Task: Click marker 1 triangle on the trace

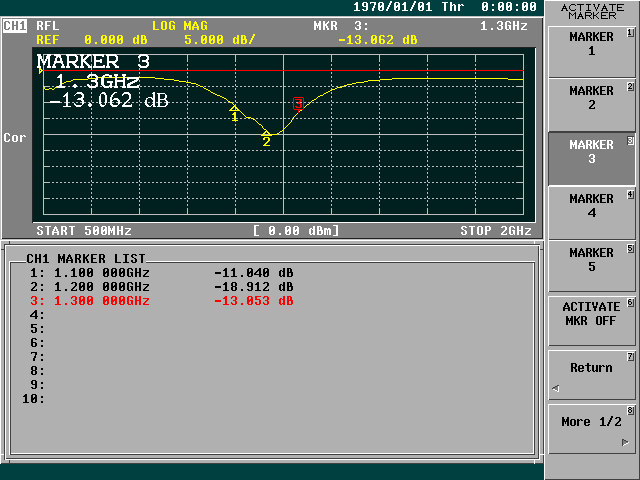Action: [x=234, y=108]
